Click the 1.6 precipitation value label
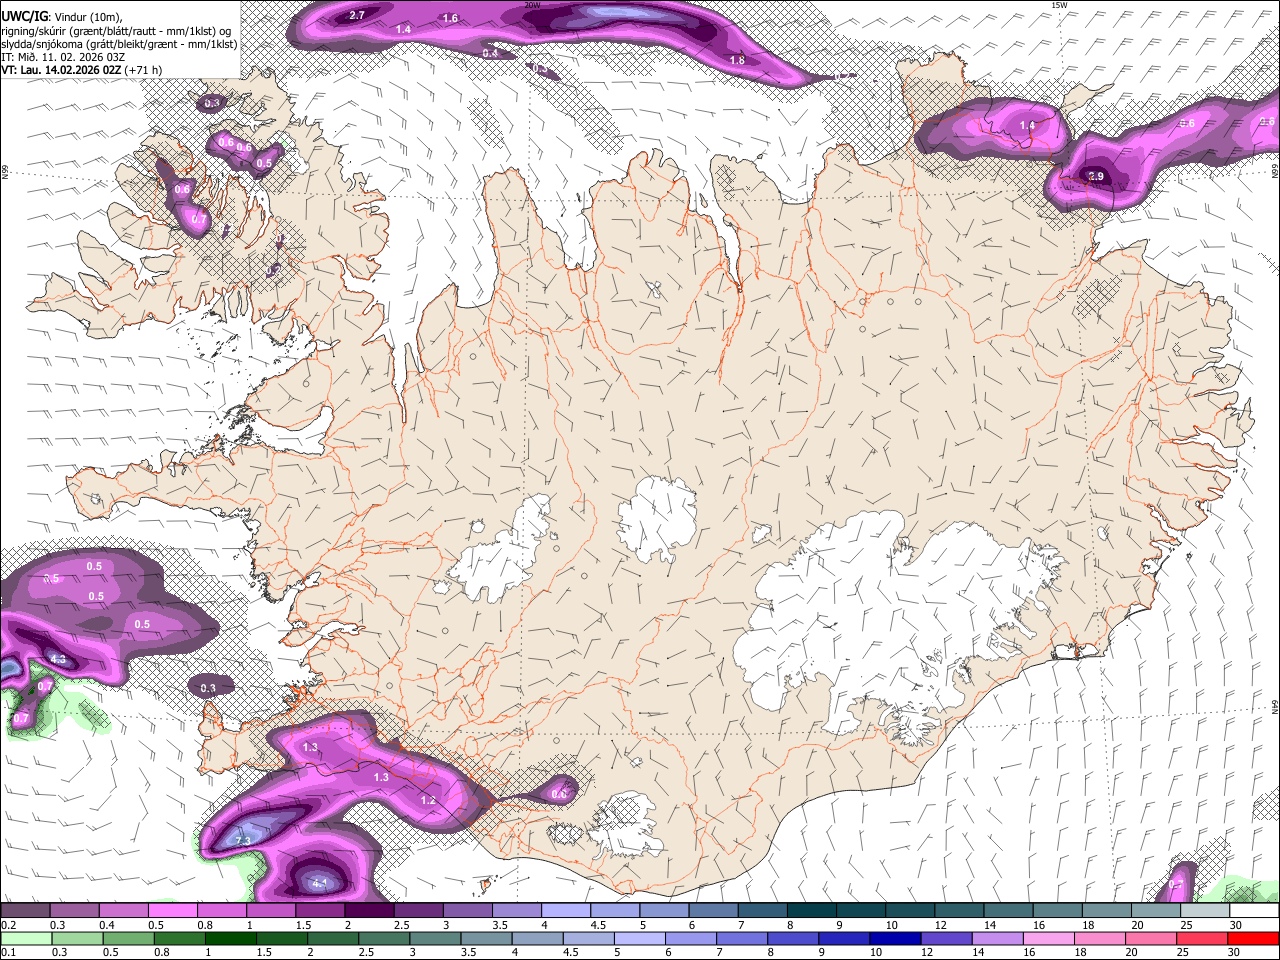 pos(450,18)
